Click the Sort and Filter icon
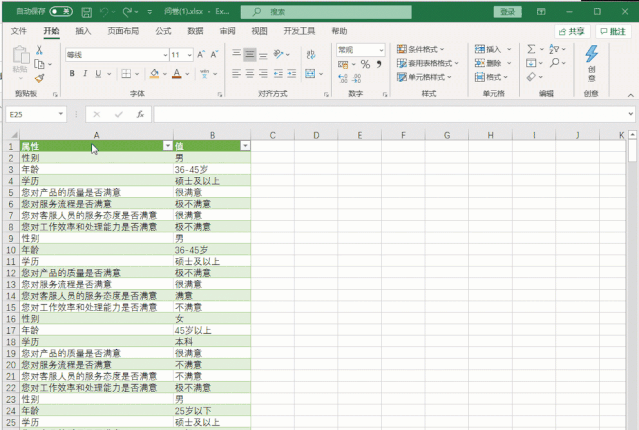Screen dimensions: 639x430 point(554,49)
